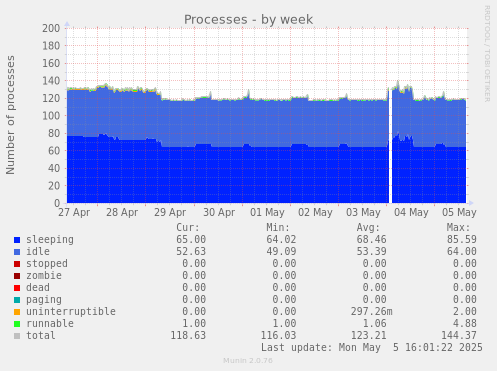This screenshot has height=371, width=497.
Task: Select the 'stopped' legend label
Action: click(47, 264)
